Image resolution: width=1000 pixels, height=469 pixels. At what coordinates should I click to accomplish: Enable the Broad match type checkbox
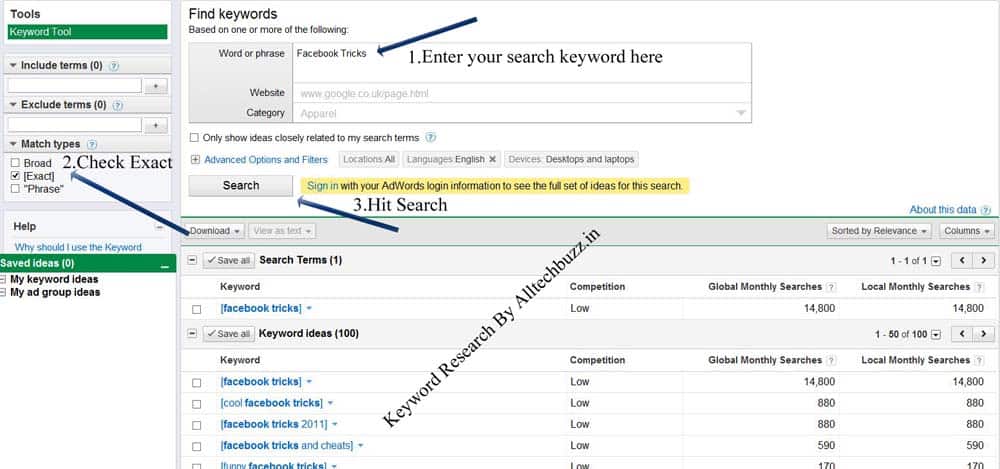(15, 163)
